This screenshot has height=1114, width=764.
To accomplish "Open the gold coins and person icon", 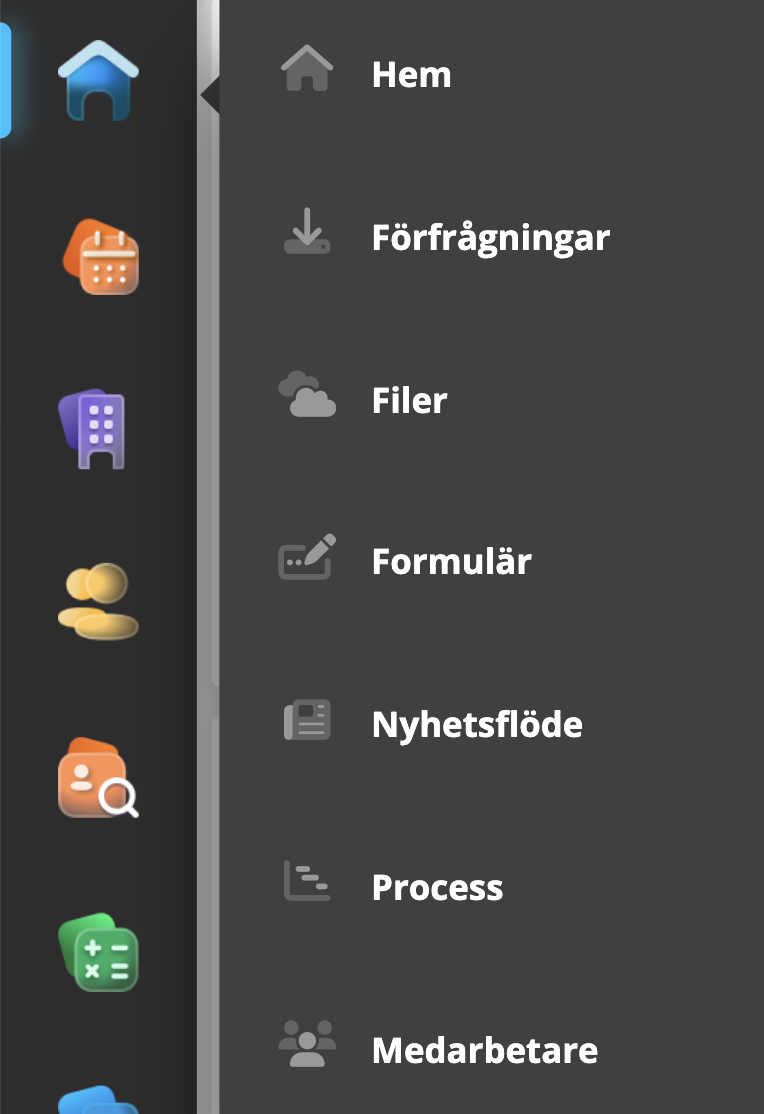I will pyautogui.click(x=98, y=601).
